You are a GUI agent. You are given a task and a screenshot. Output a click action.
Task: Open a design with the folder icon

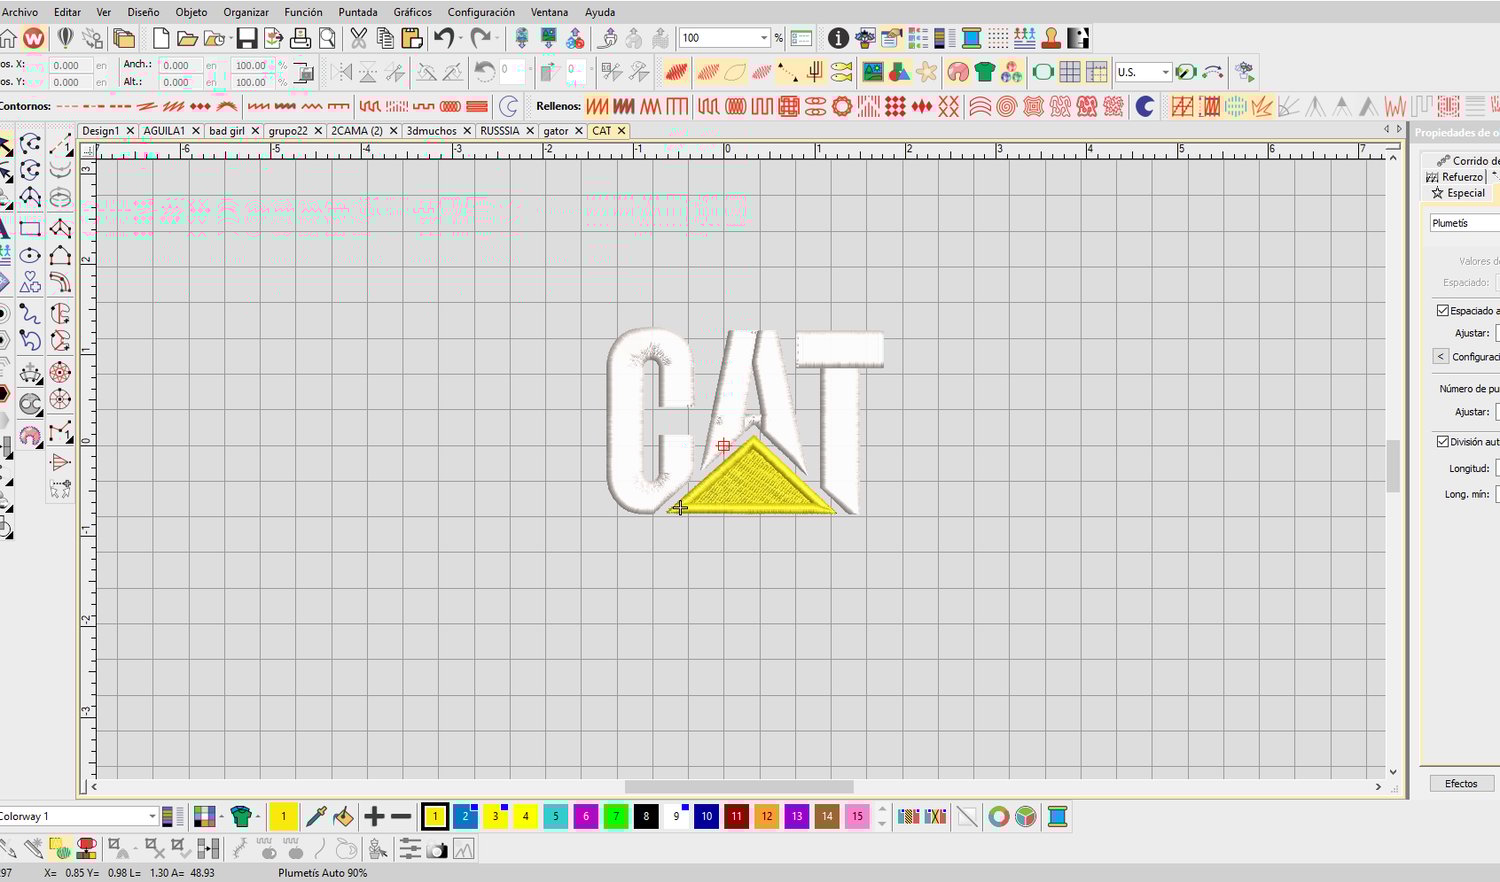tap(187, 39)
